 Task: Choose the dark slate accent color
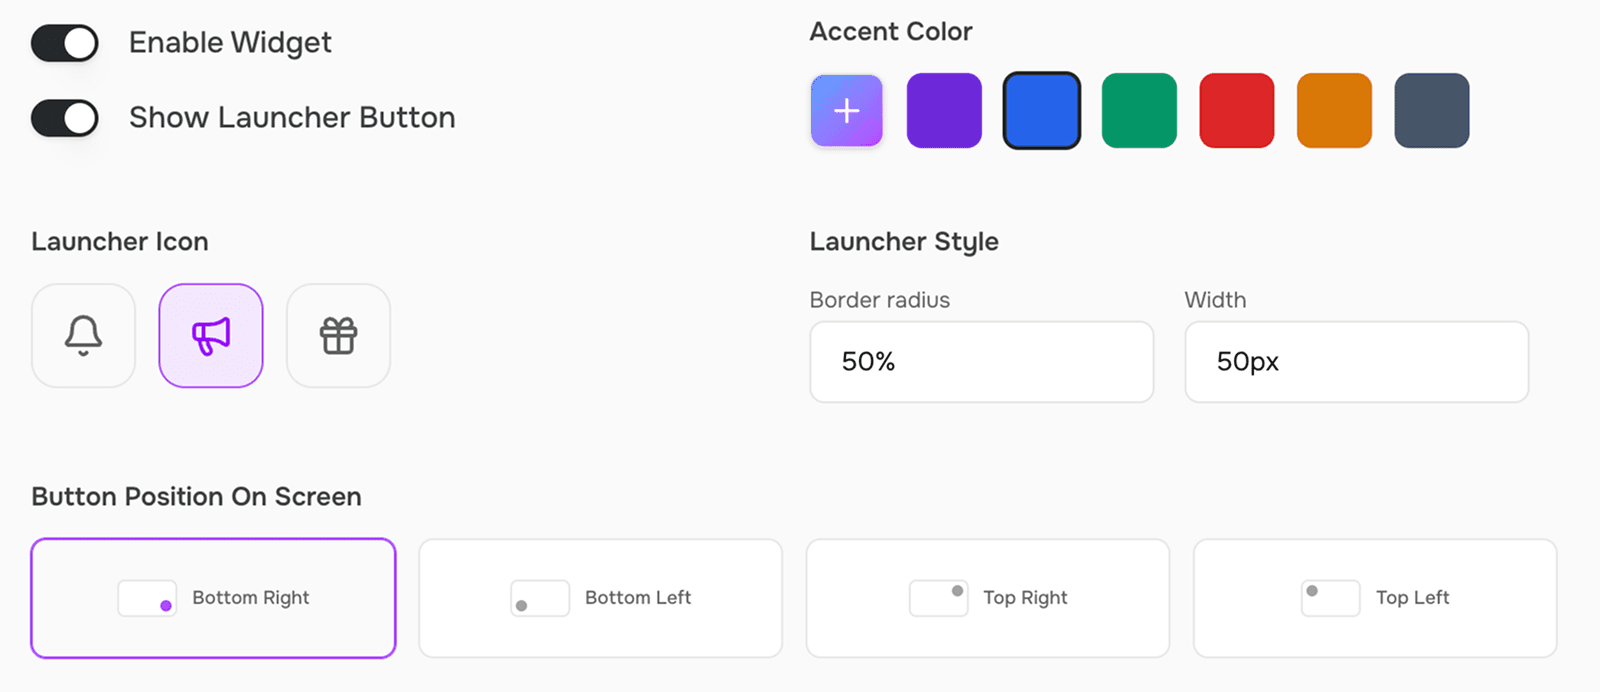(1430, 110)
